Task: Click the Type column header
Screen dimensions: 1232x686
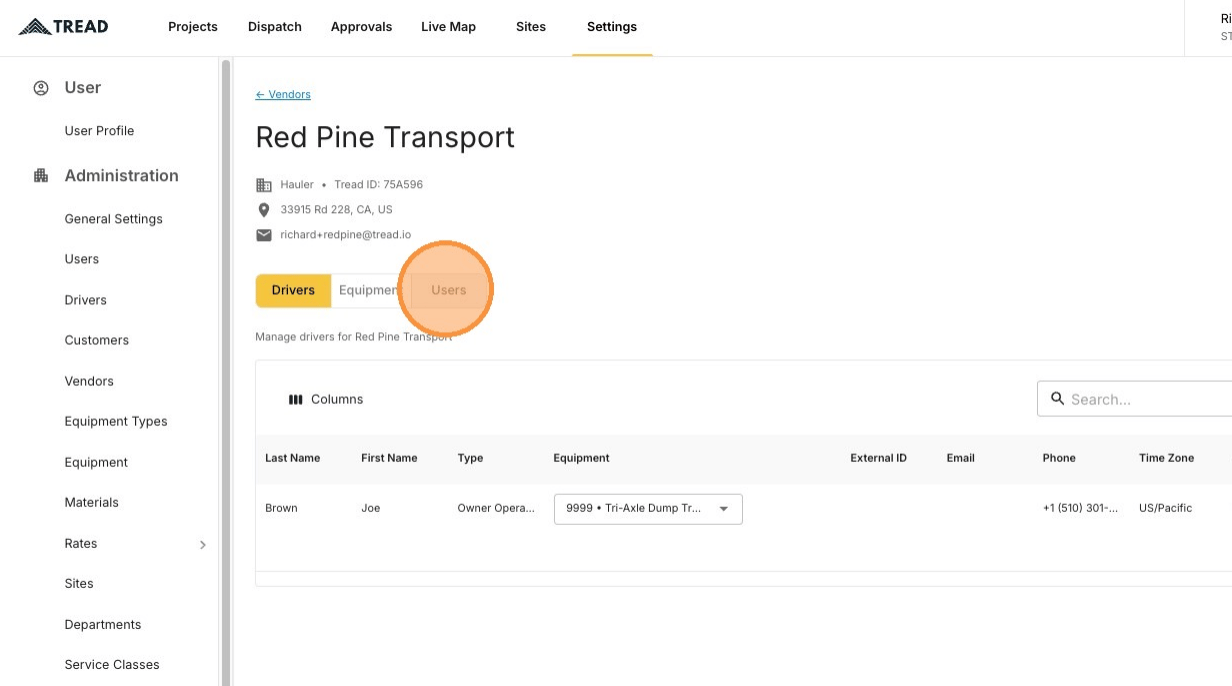Action: 470,458
